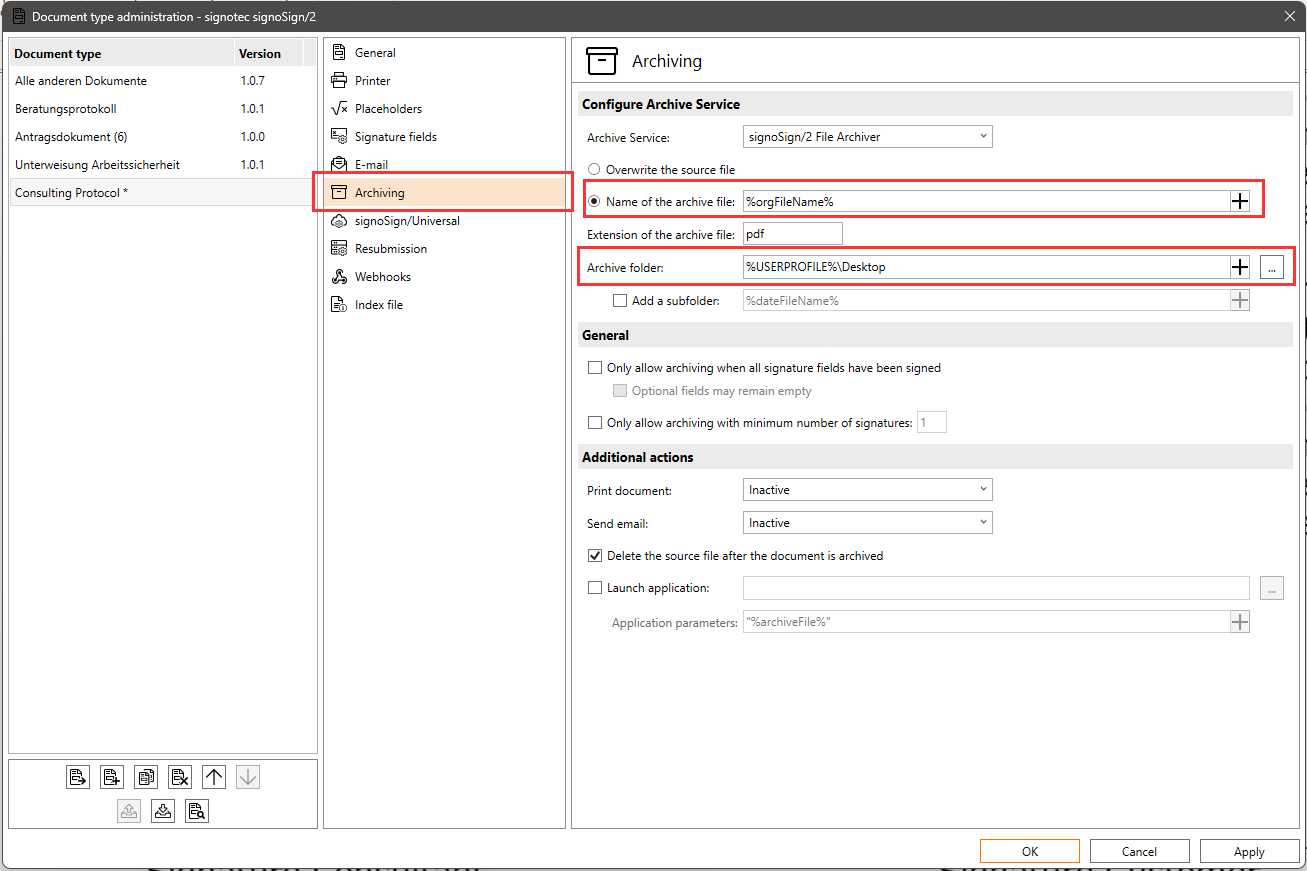
Task: Open the Print document dropdown
Action: pyautogui.click(x=868, y=490)
